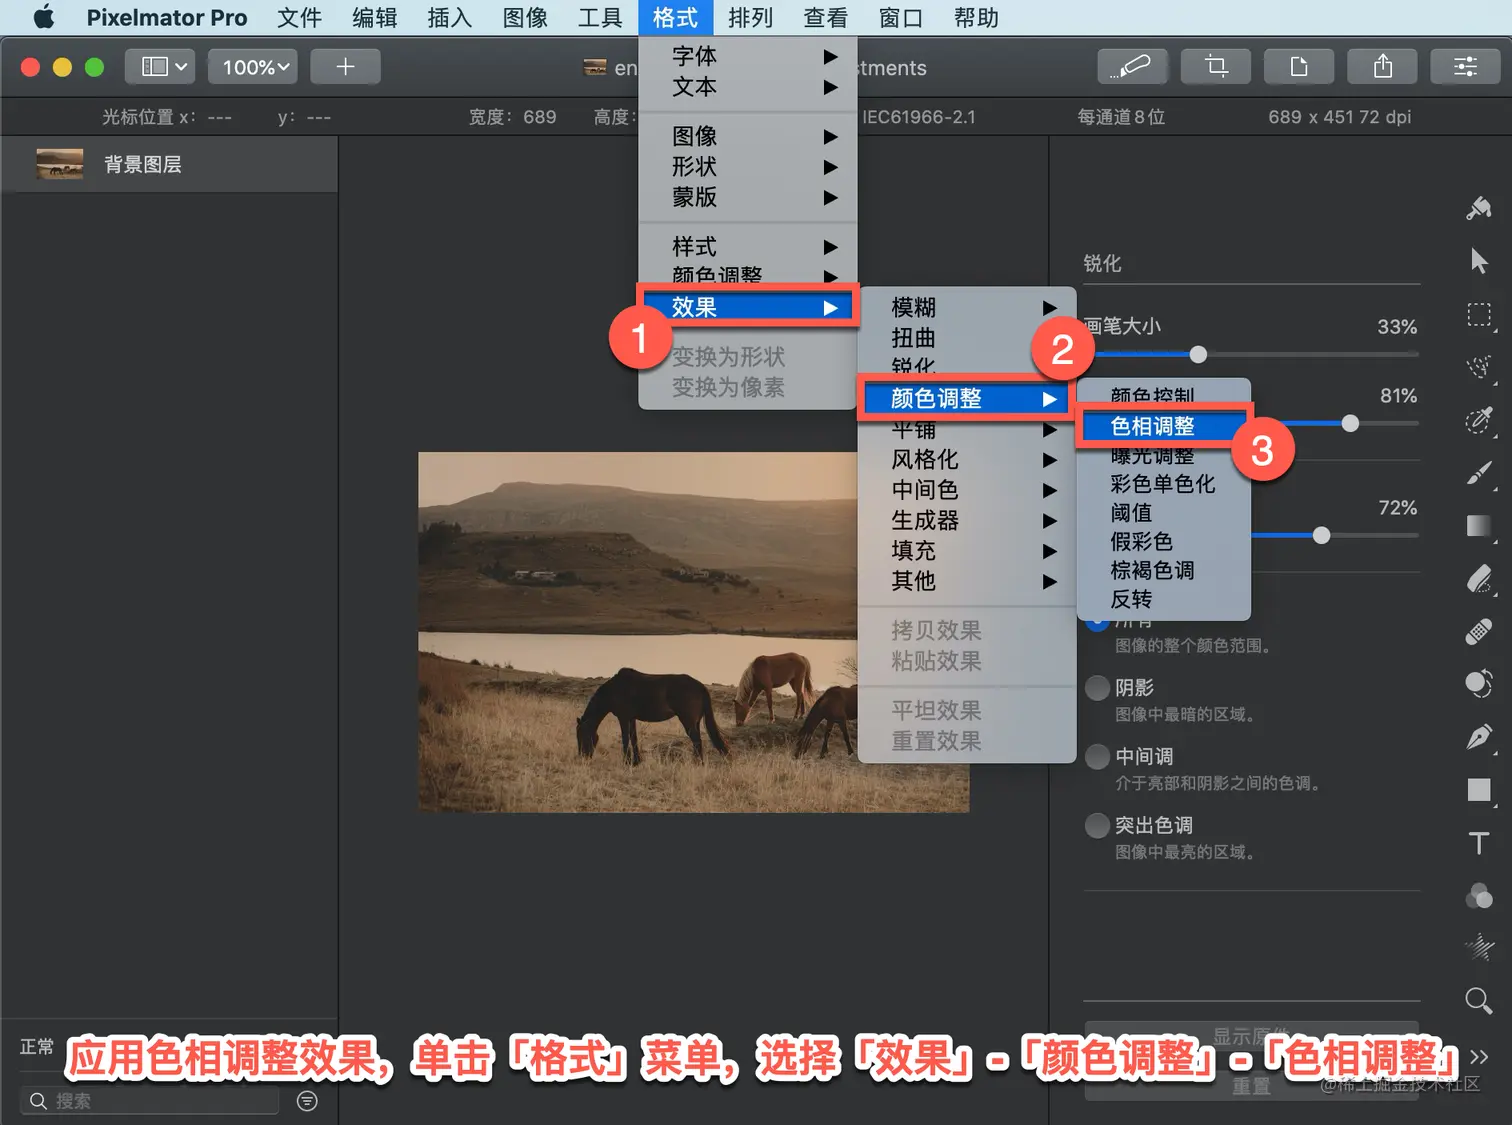Click the slider handle at 72%
1512x1125 pixels.
click(1321, 535)
